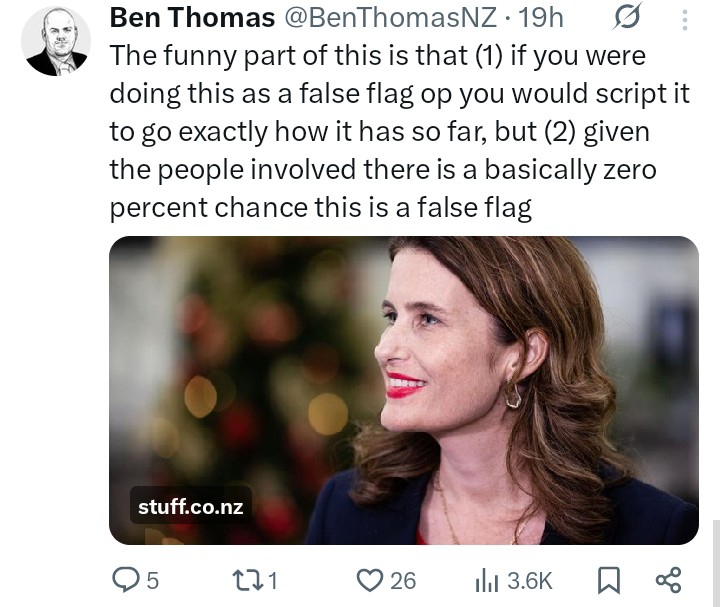The width and height of the screenshot is (720, 607).
Task: Click the reply count of 5
Action: click(x=153, y=581)
